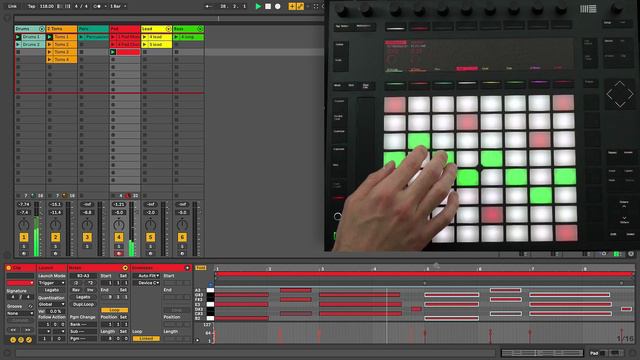Toggle the metronome in the control bar

97,6
